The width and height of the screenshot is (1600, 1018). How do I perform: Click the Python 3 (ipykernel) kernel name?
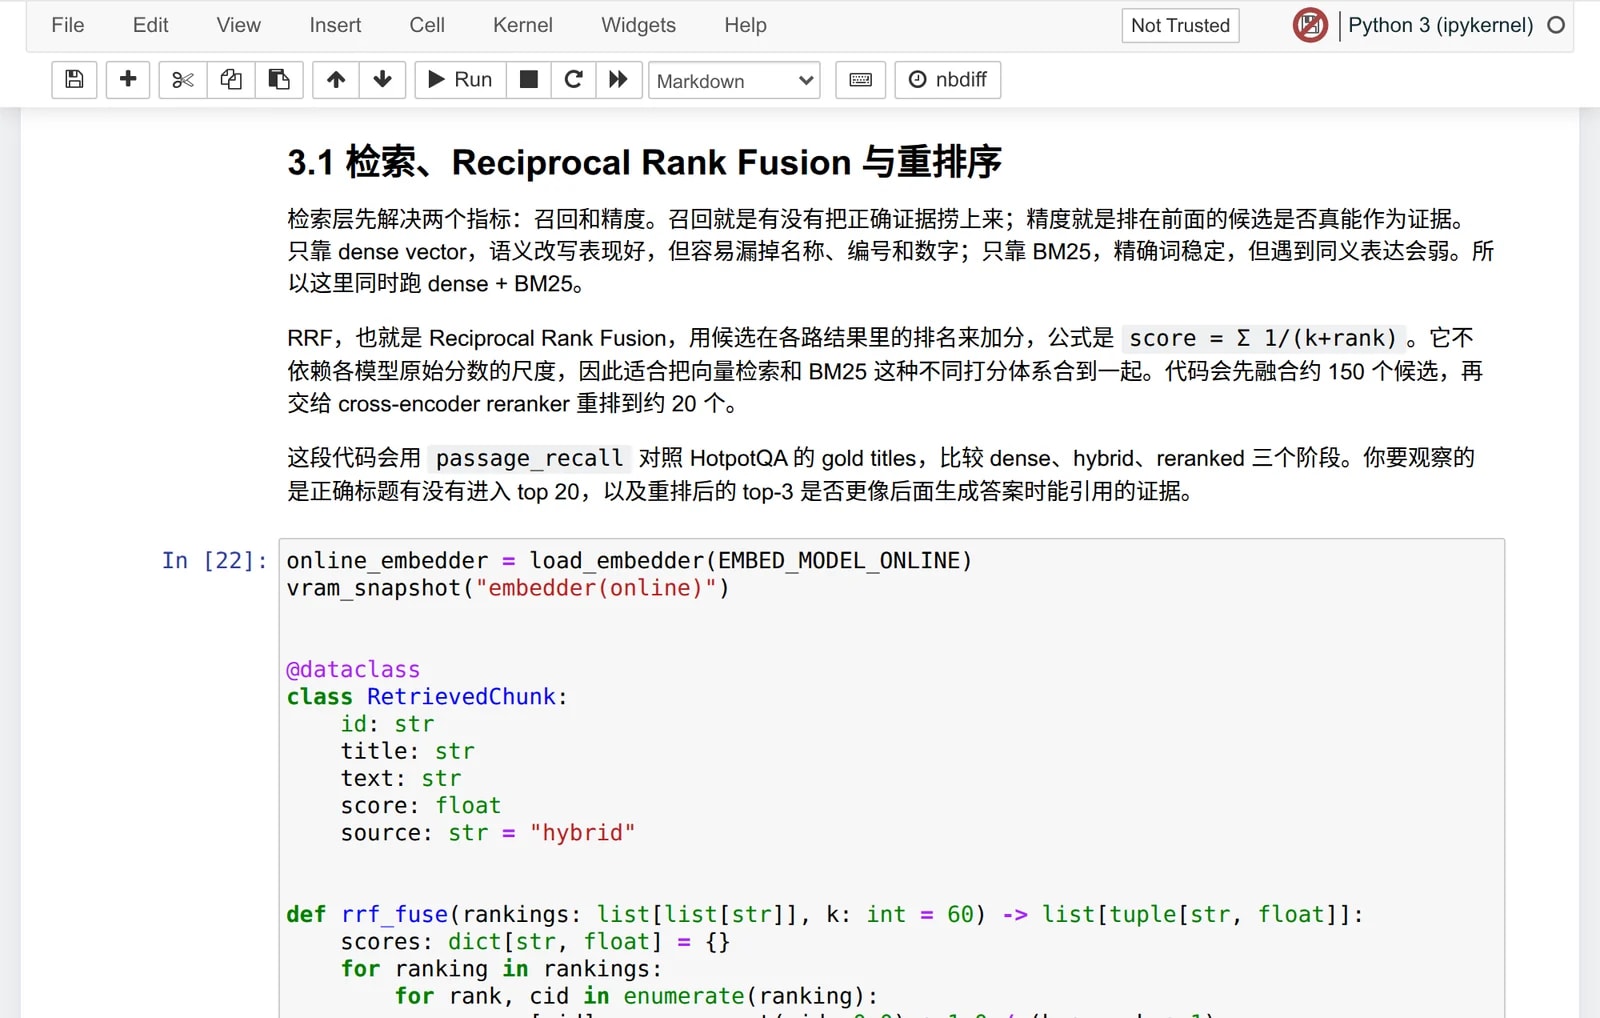[x=1440, y=25]
